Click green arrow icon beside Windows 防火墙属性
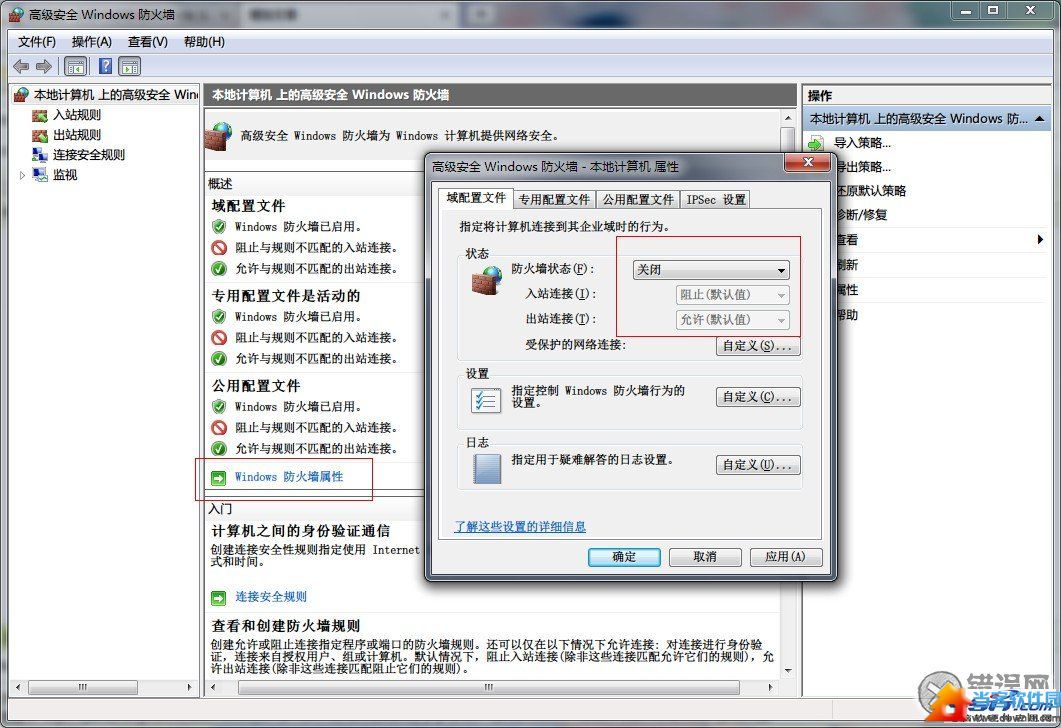Image resolution: width=1061 pixels, height=728 pixels. (x=219, y=478)
